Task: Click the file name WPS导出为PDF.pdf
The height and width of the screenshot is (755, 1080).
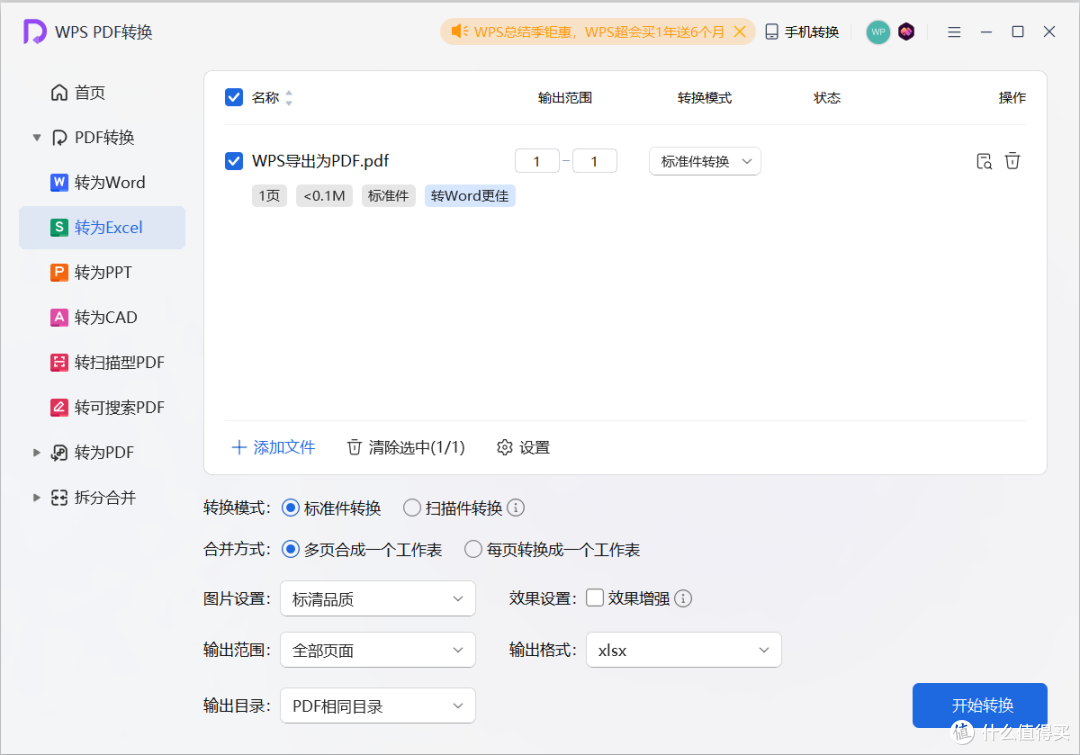Action: pos(320,161)
